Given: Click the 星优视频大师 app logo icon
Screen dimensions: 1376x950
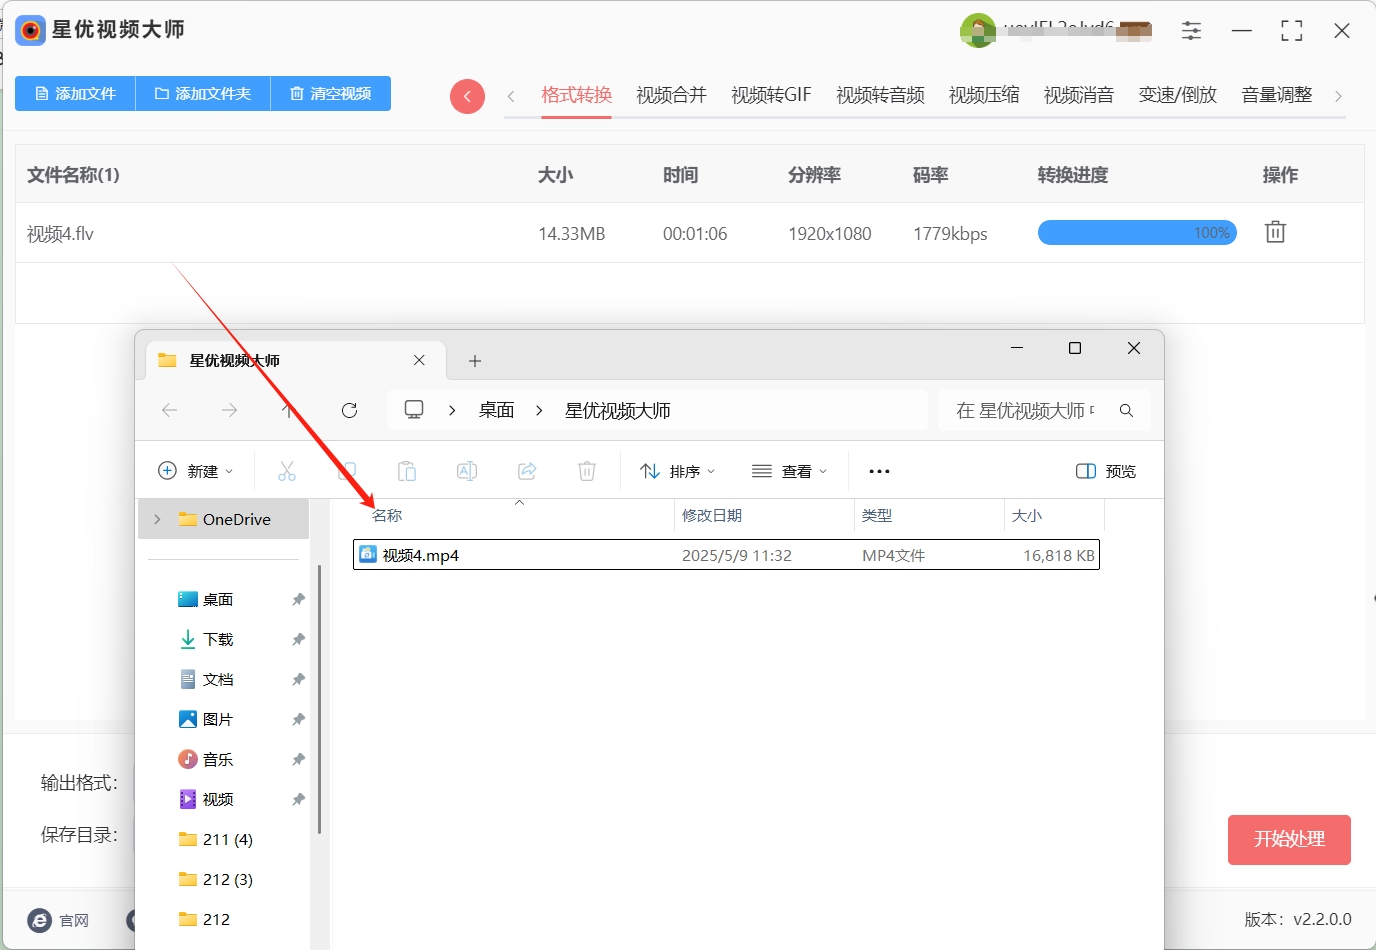Looking at the screenshot, I should (x=31, y=30).
